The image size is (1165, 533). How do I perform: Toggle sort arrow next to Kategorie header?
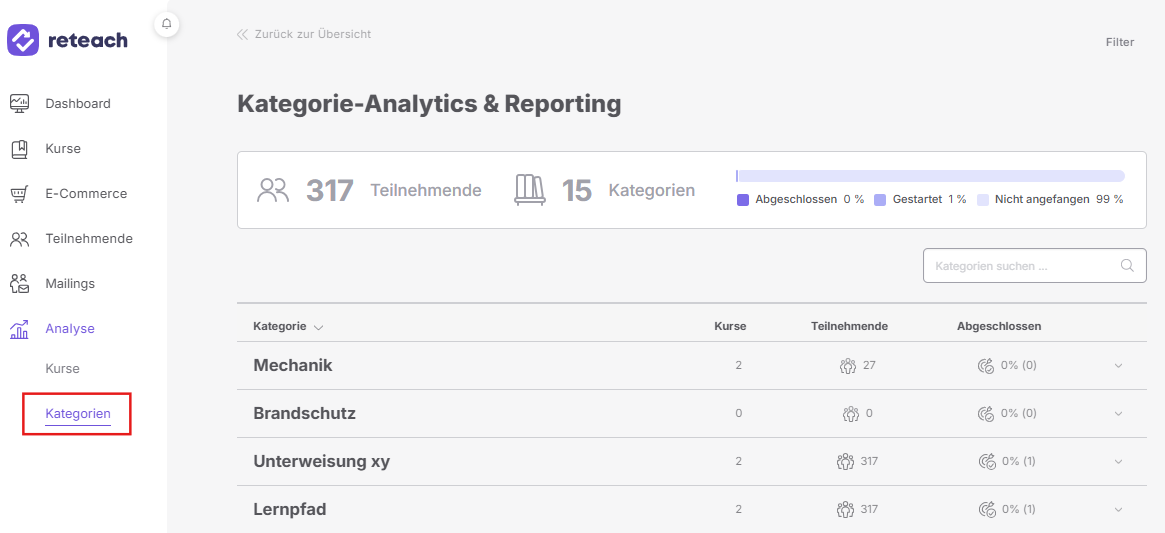[319, 327]
